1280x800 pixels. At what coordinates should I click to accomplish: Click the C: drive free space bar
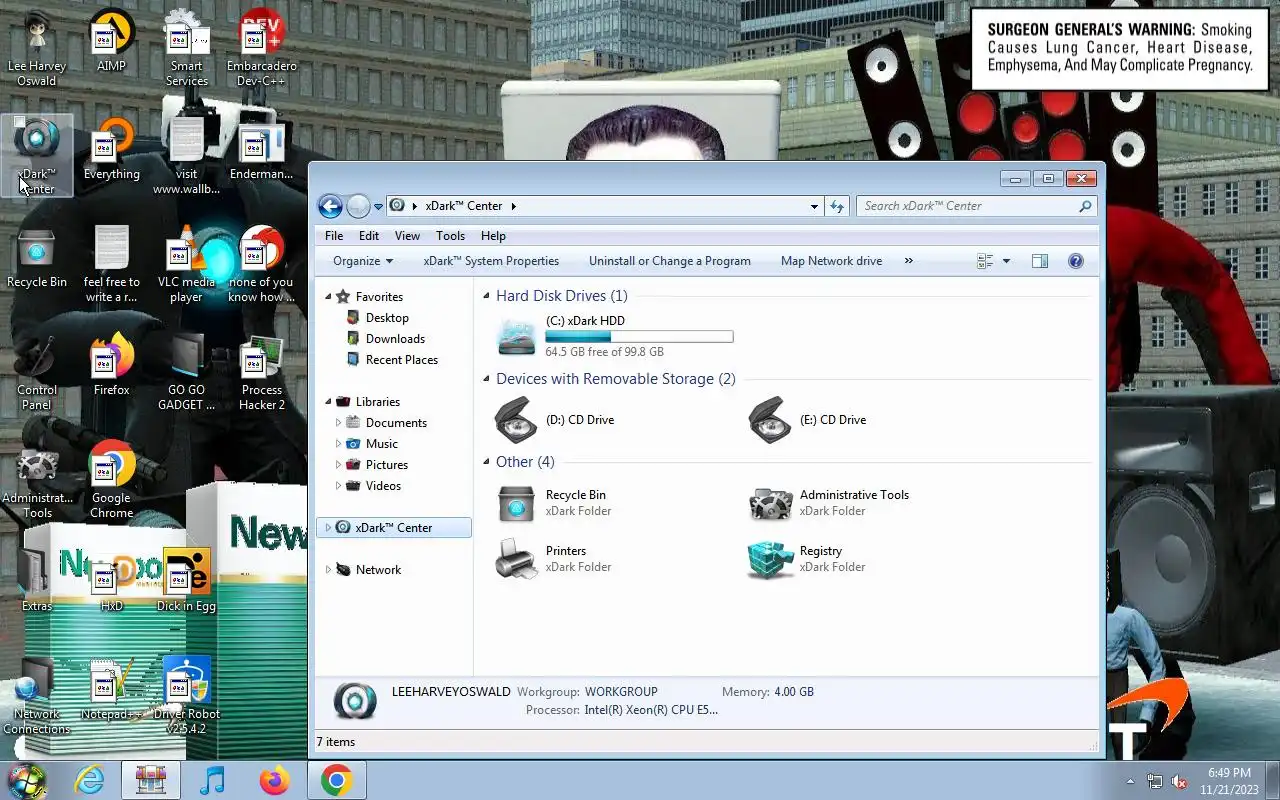[x=639, y=337]
